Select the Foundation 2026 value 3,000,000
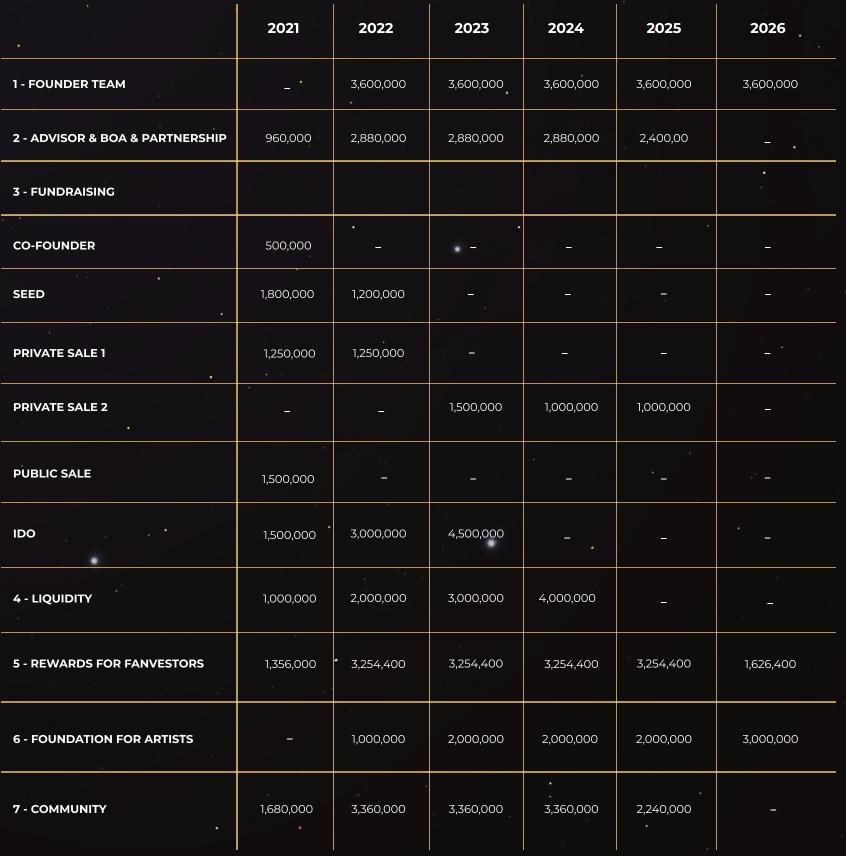846x856 pixels. (x=770, y=739)
